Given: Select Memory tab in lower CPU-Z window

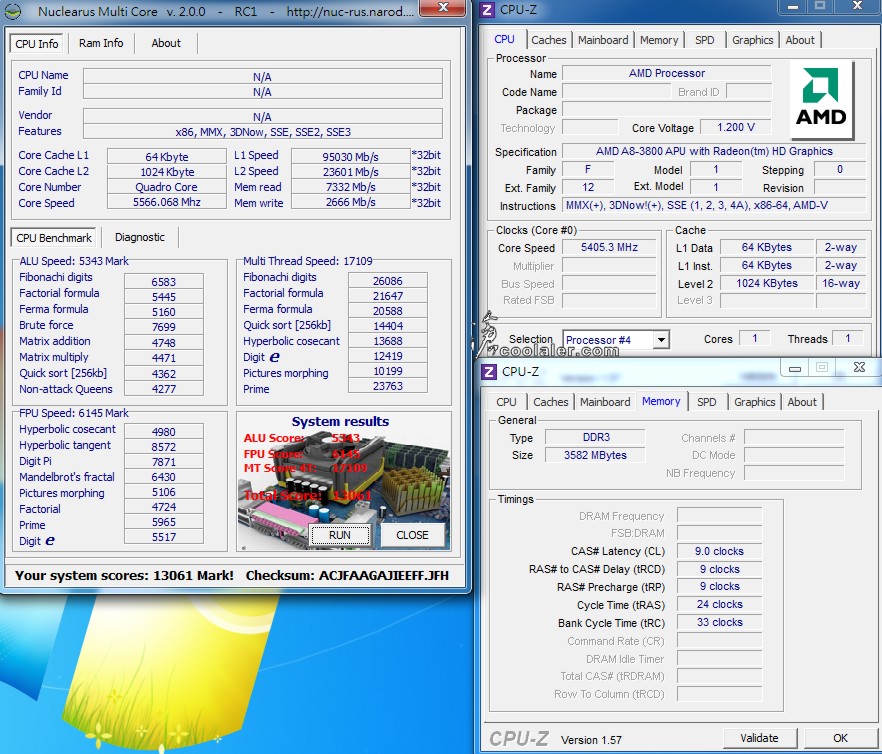Looking at the screenshot, I should (662, 401).
